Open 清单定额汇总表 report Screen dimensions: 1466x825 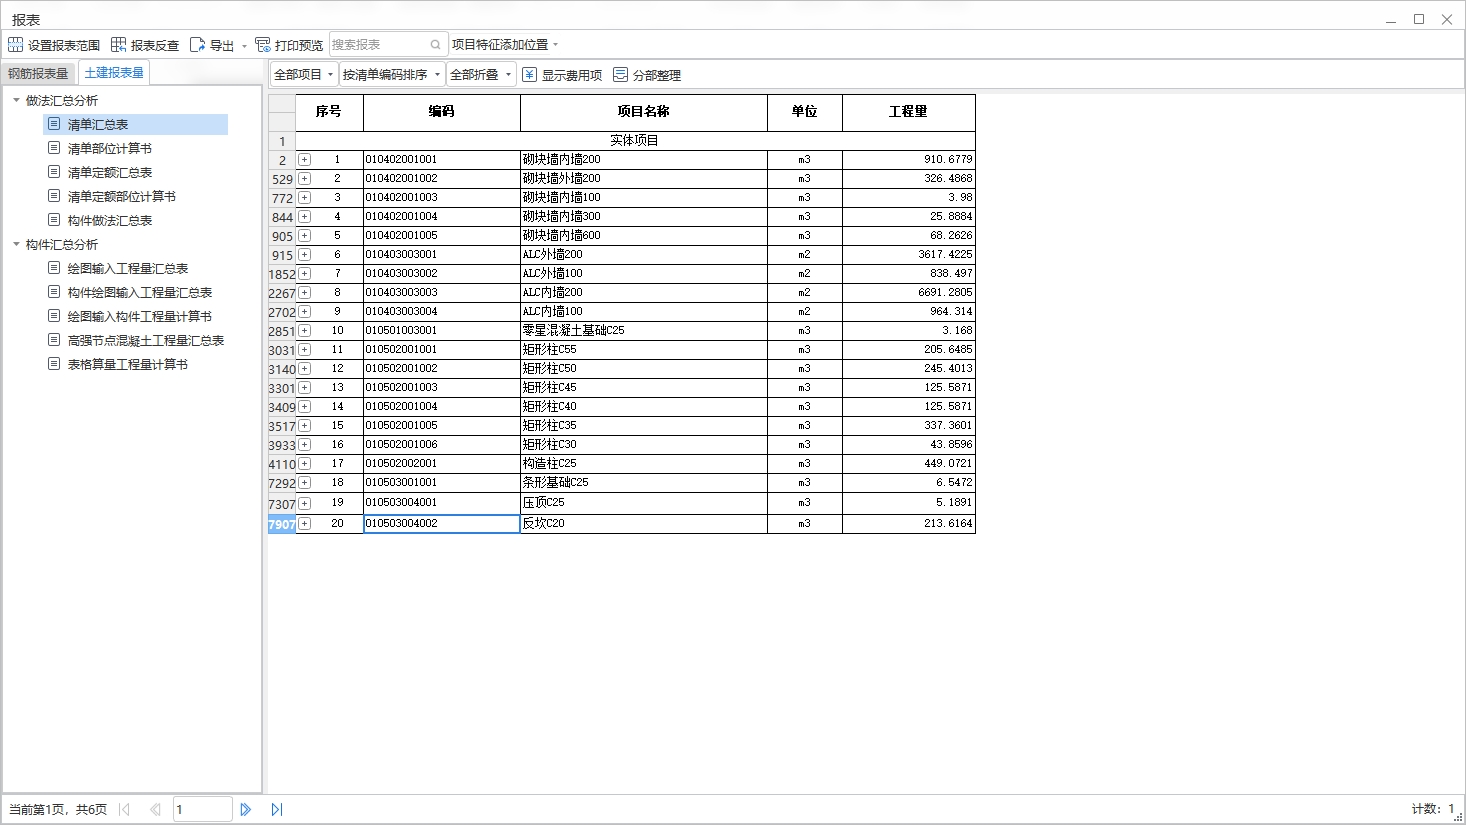click(110, 172)
